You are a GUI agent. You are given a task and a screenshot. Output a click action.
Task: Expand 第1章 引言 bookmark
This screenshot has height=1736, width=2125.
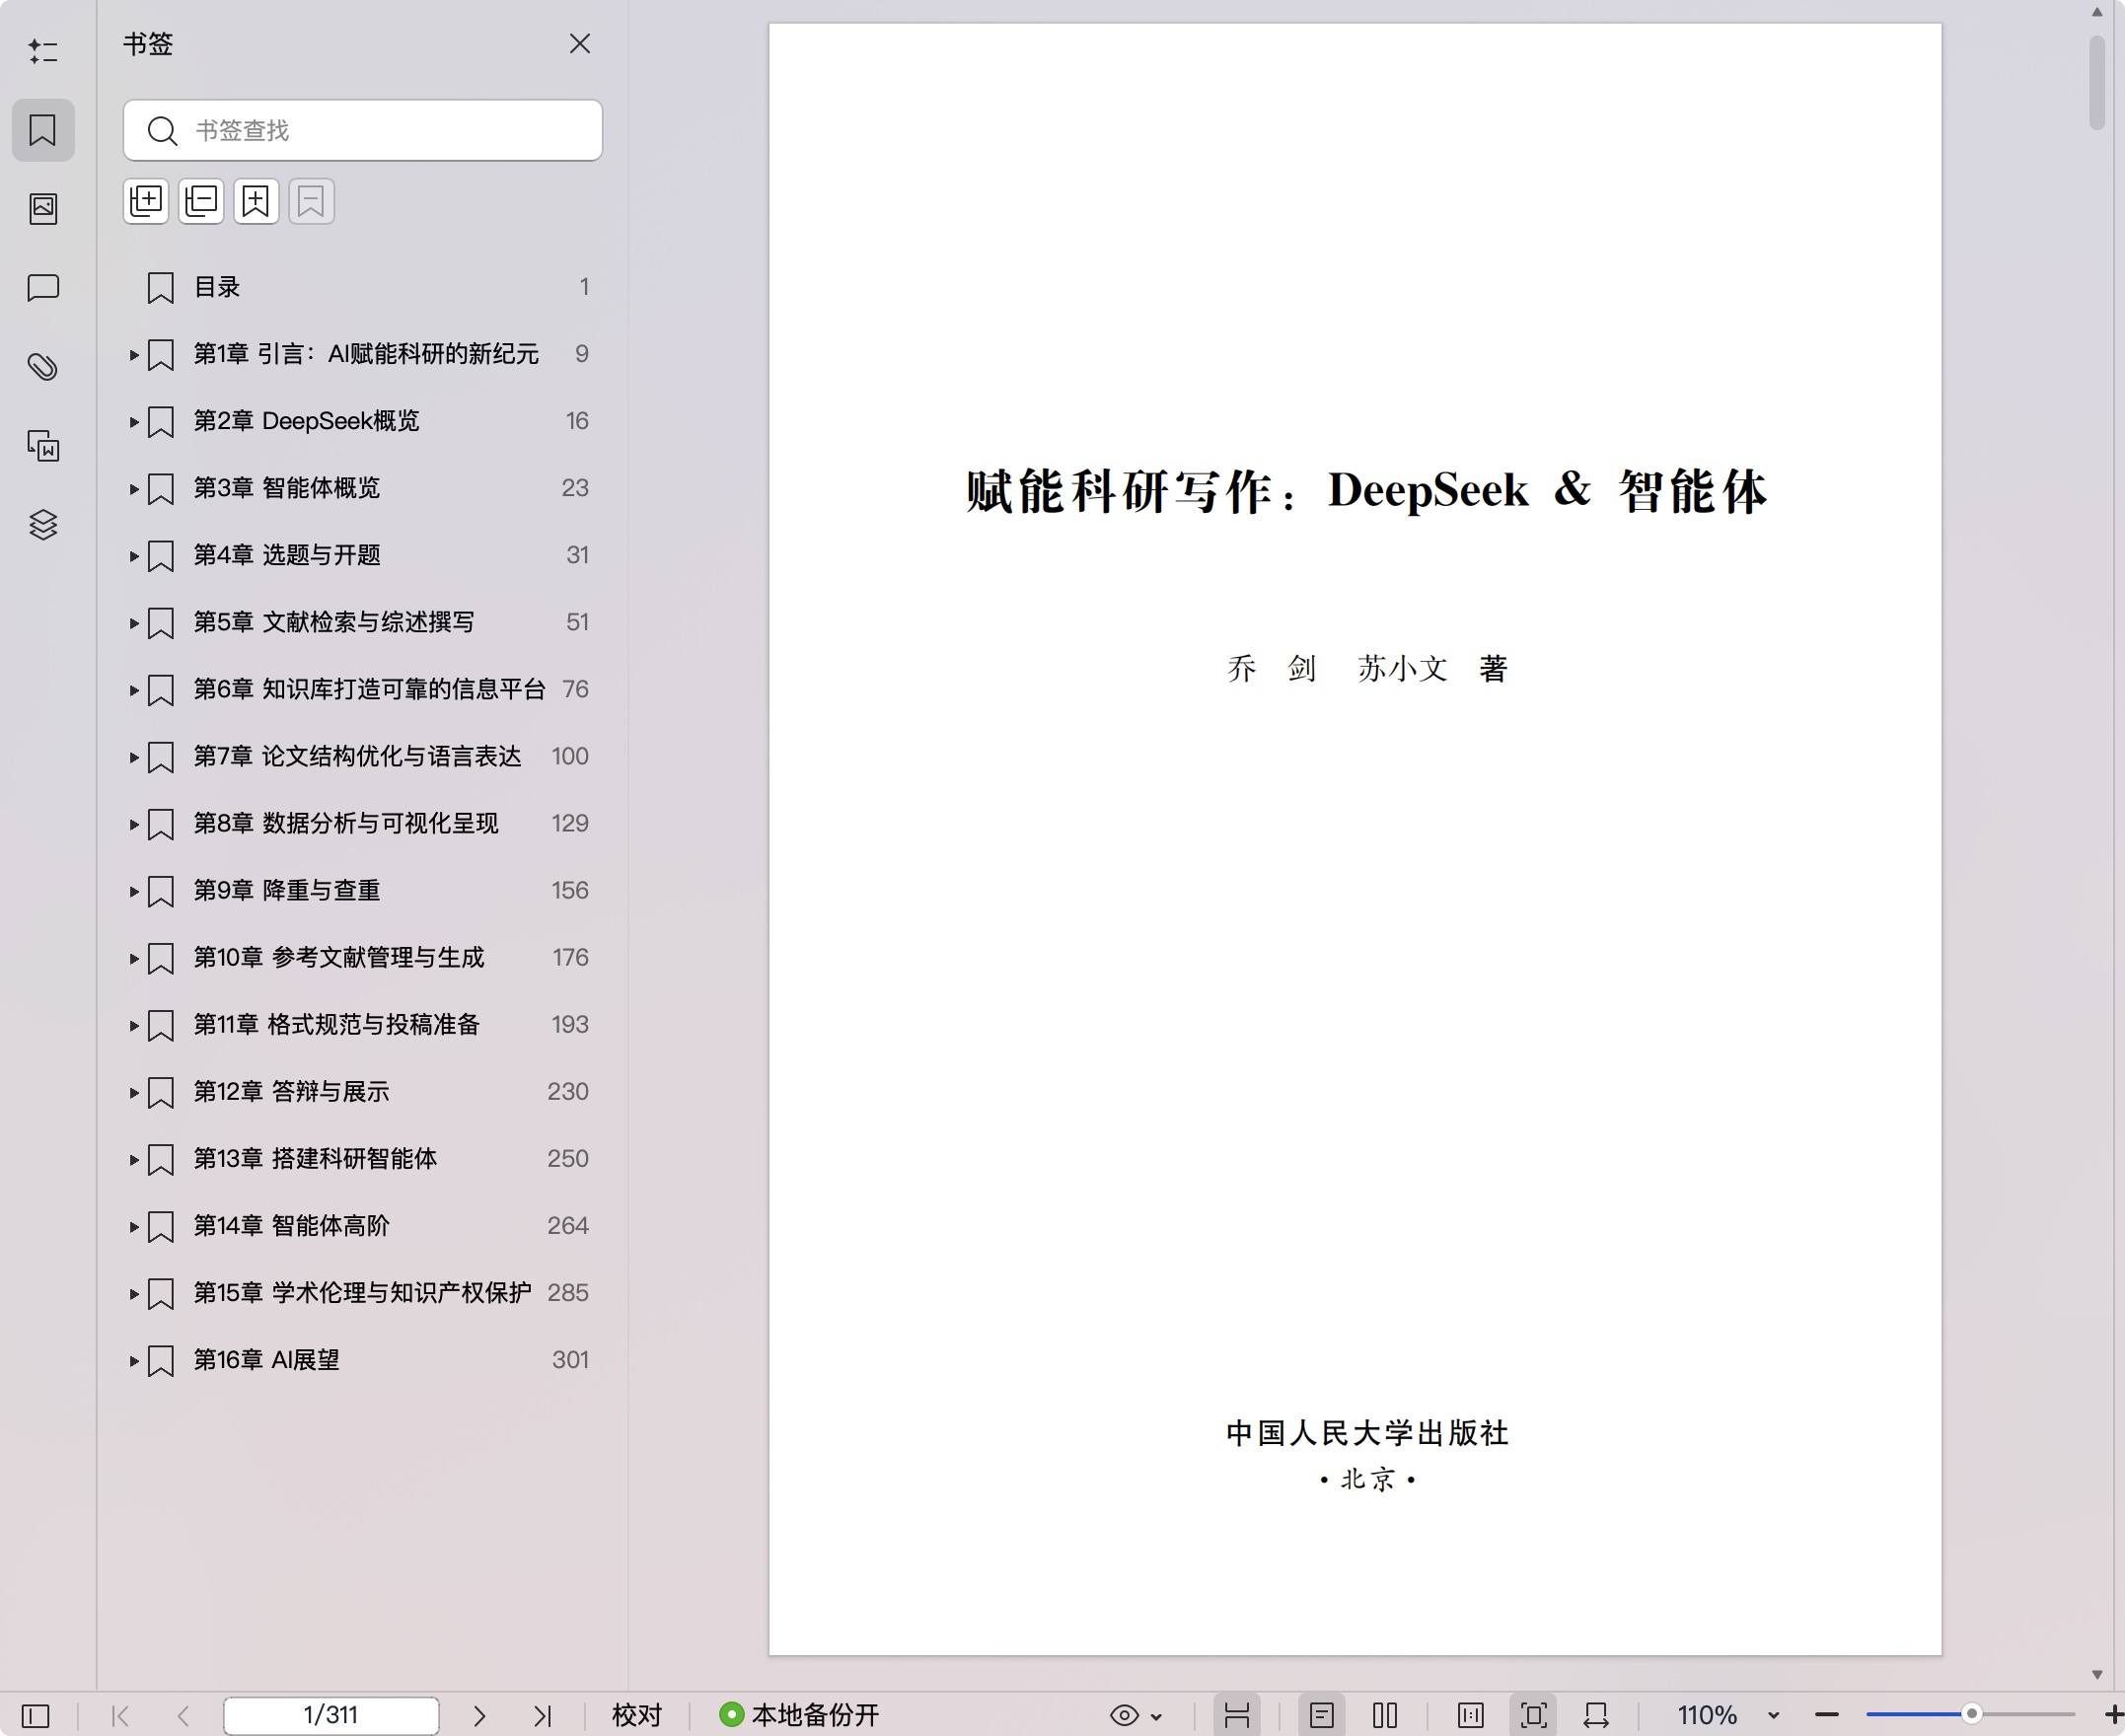pyautogui.click(x=133, y=355)
